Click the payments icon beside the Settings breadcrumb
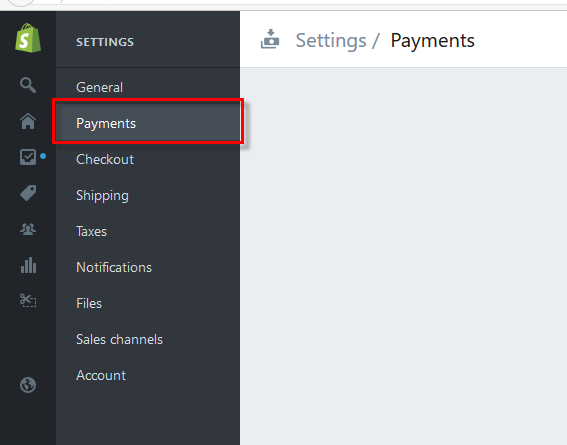This screenshot has height=445, width=567. click(270, 39)
